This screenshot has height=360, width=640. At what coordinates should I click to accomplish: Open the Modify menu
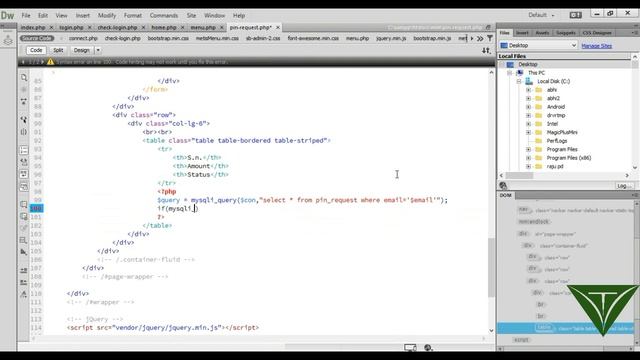(x=107, y=16)
